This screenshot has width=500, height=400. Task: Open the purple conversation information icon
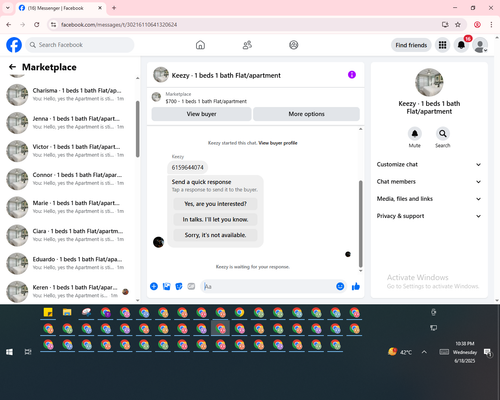point(352,75)
